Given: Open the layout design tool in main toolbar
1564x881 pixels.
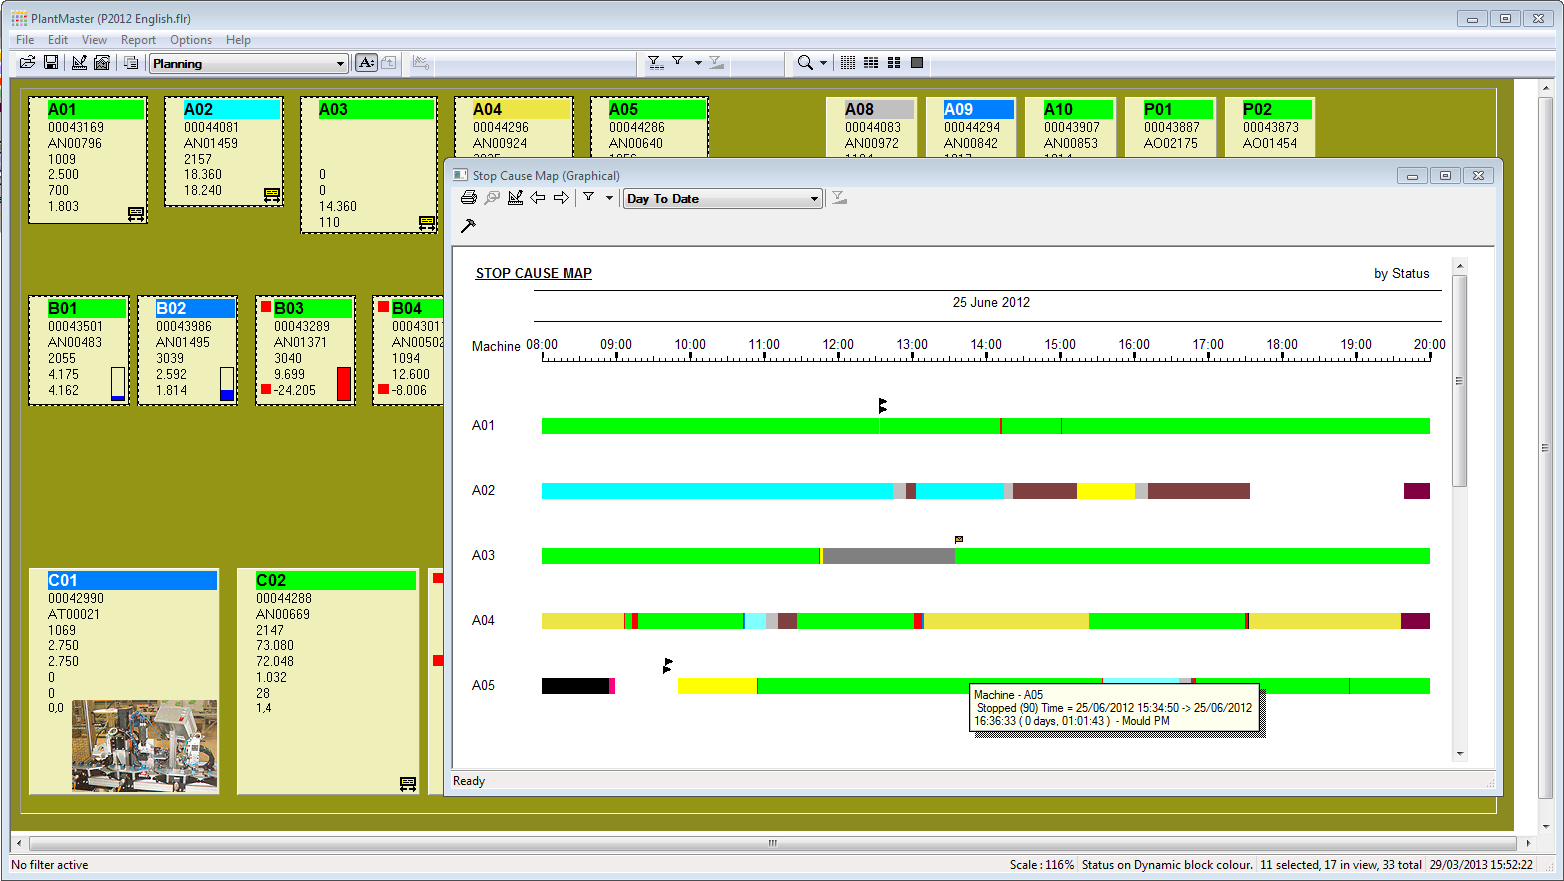Looking at the screenshot, I should (79, 63).
